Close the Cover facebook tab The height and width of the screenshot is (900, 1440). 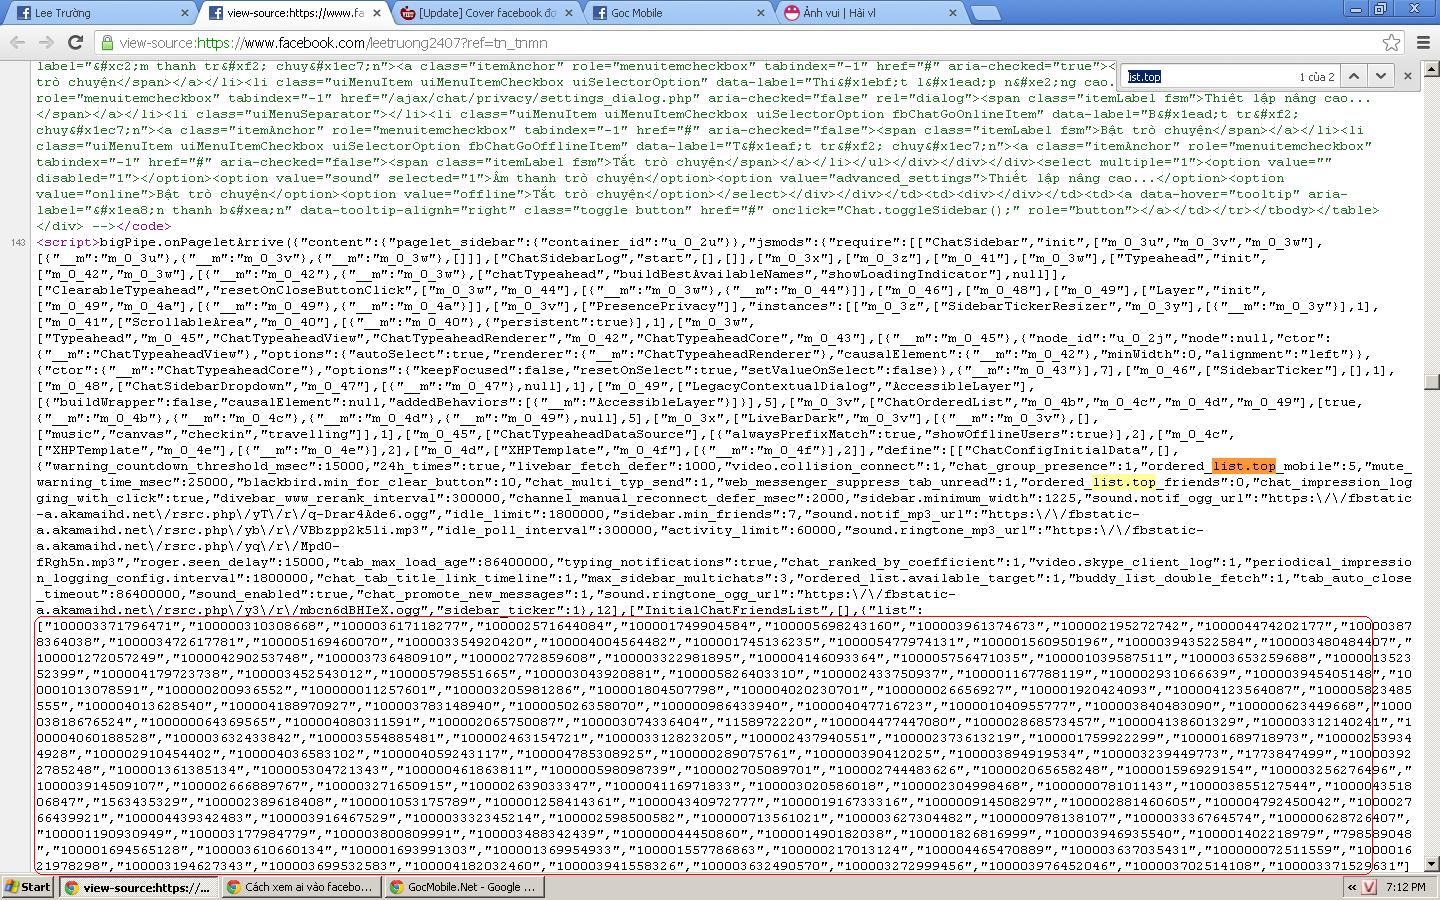pyautogui.click(x=567, y=13)
